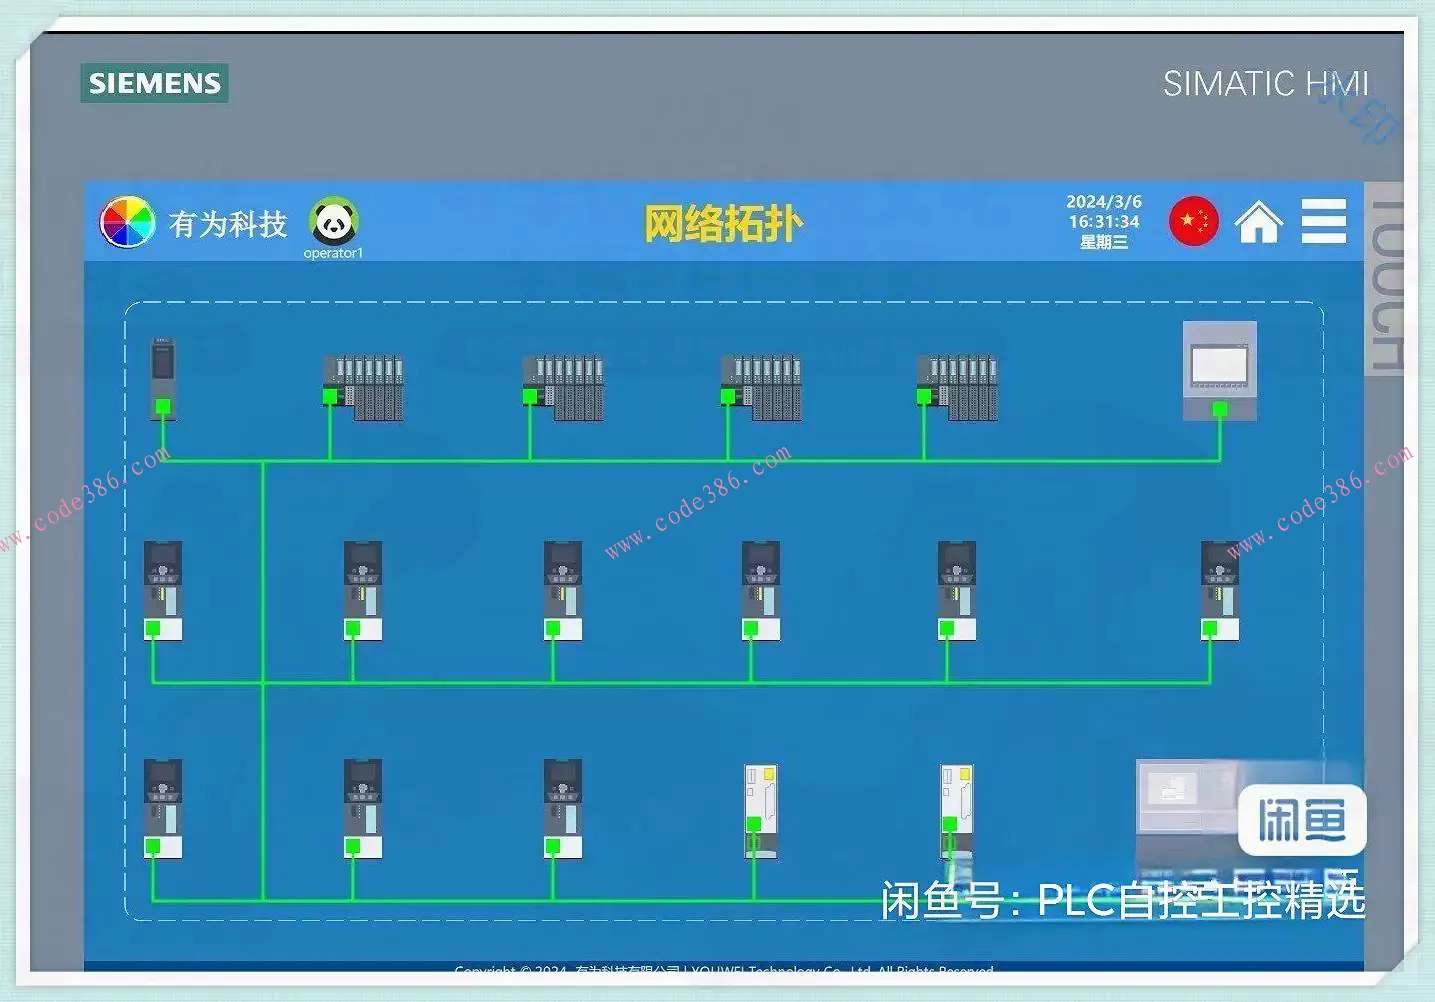This screenshot has height=1002, width=1435.
Task: Select the first distributed I/O station icon
Action: coord(364,387)
